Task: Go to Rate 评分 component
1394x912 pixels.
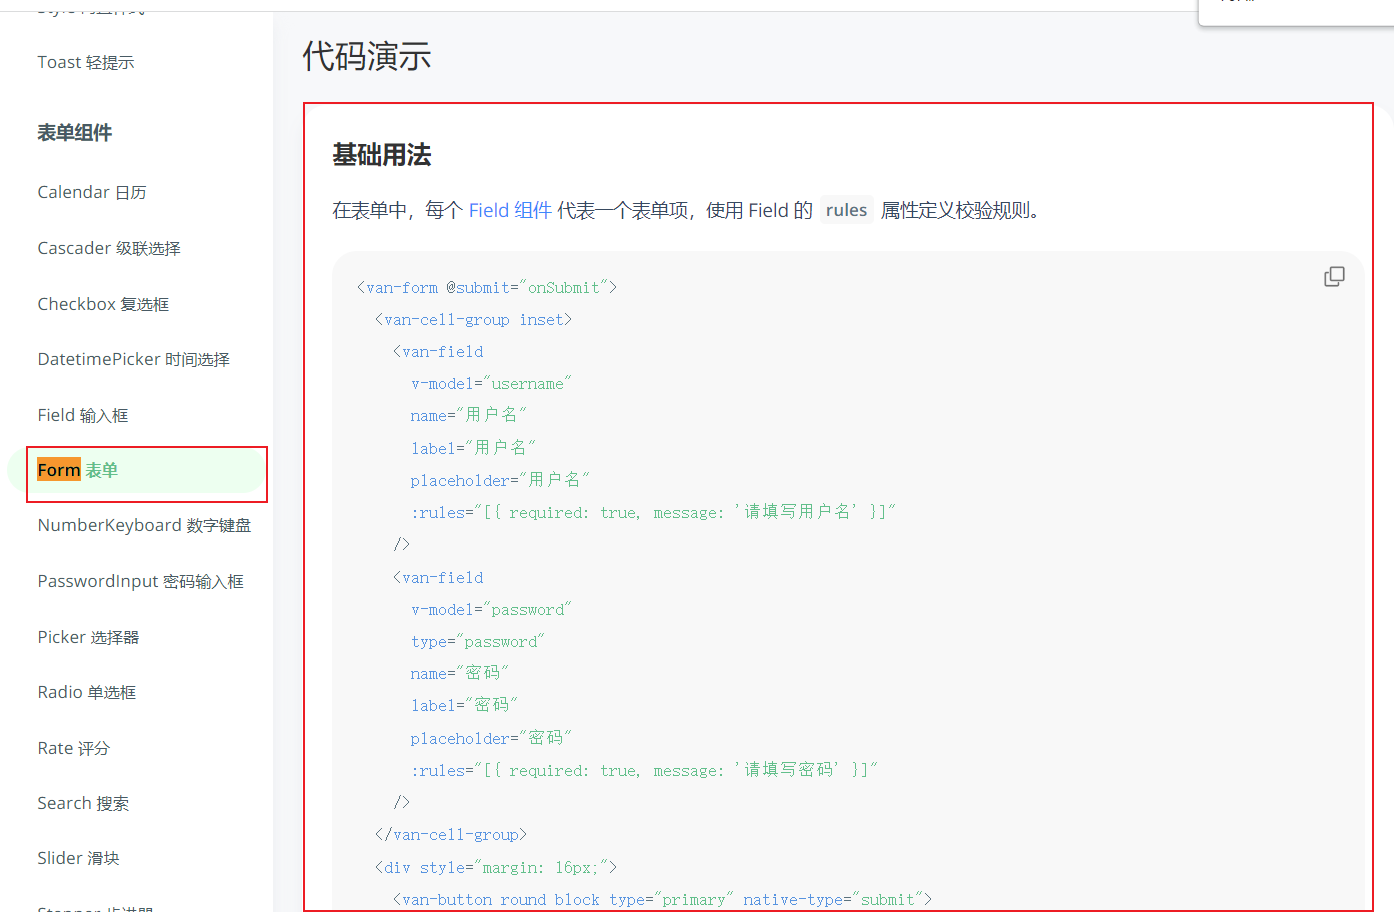Action: point(73,748)
